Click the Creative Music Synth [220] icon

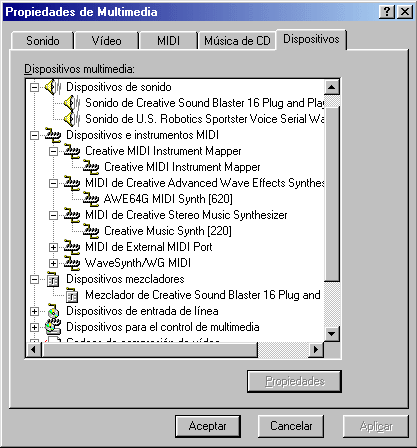pyautogui.click(x=91, y=231)
